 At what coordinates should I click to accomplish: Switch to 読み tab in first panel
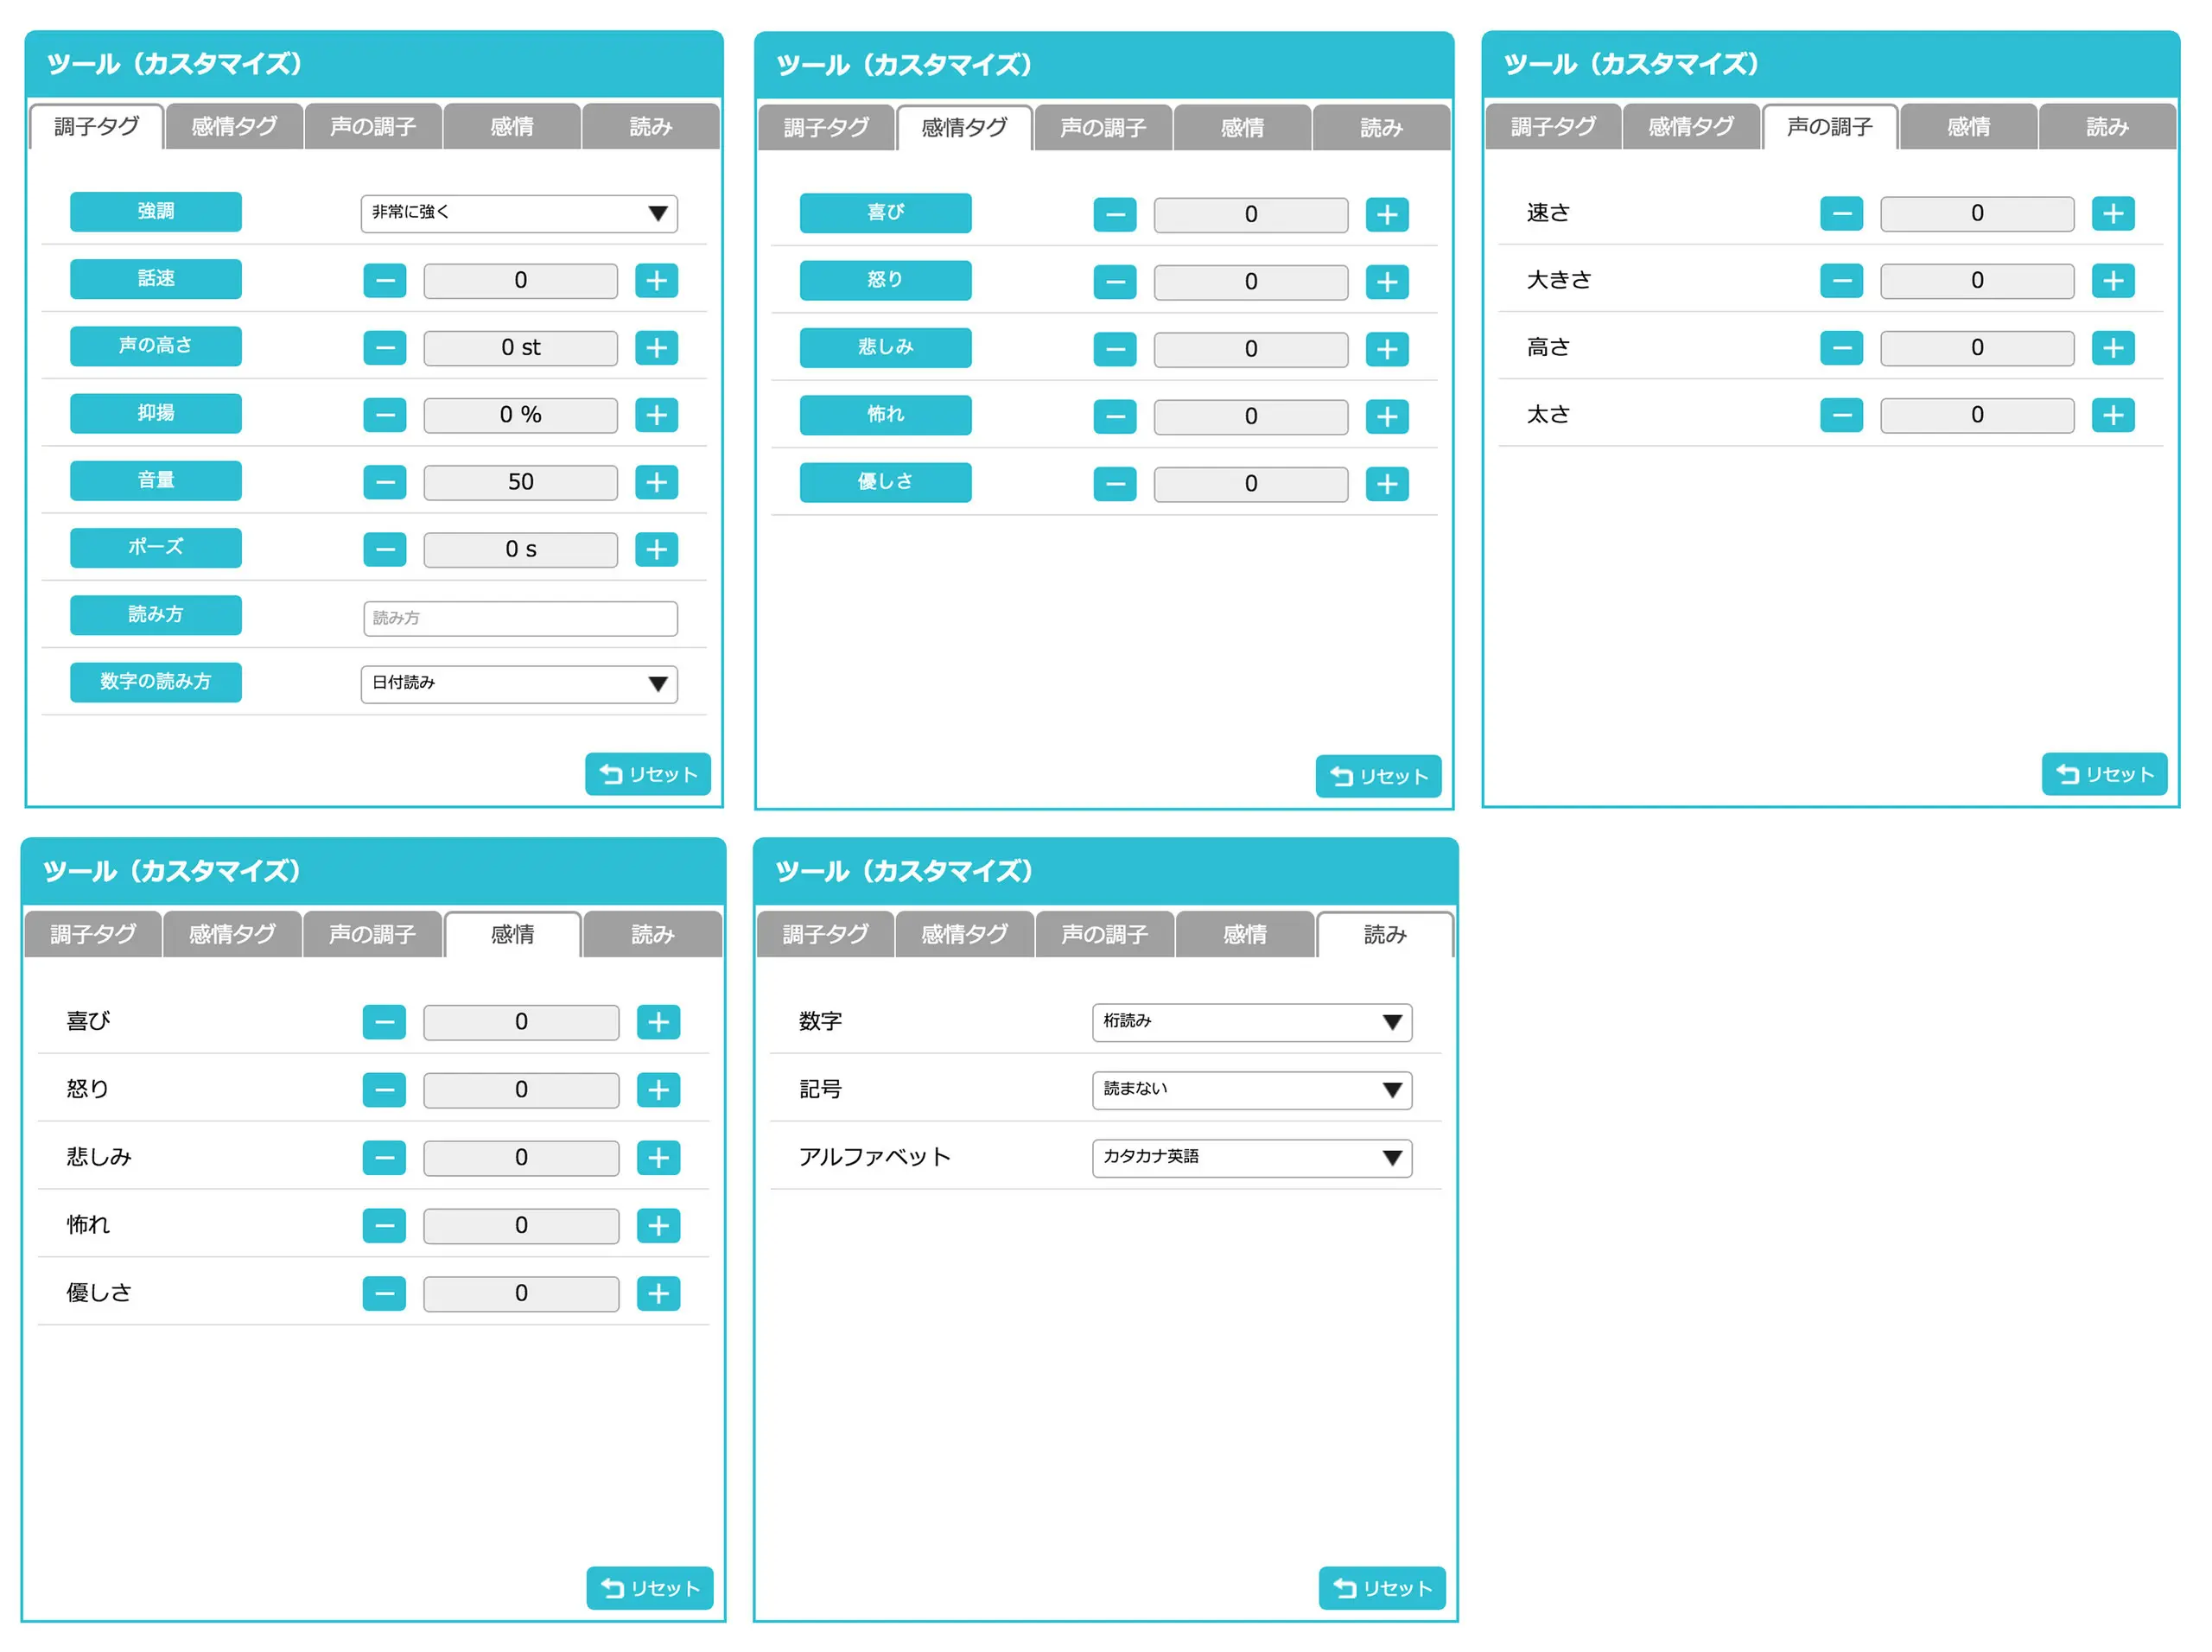(x=651, y=127)
